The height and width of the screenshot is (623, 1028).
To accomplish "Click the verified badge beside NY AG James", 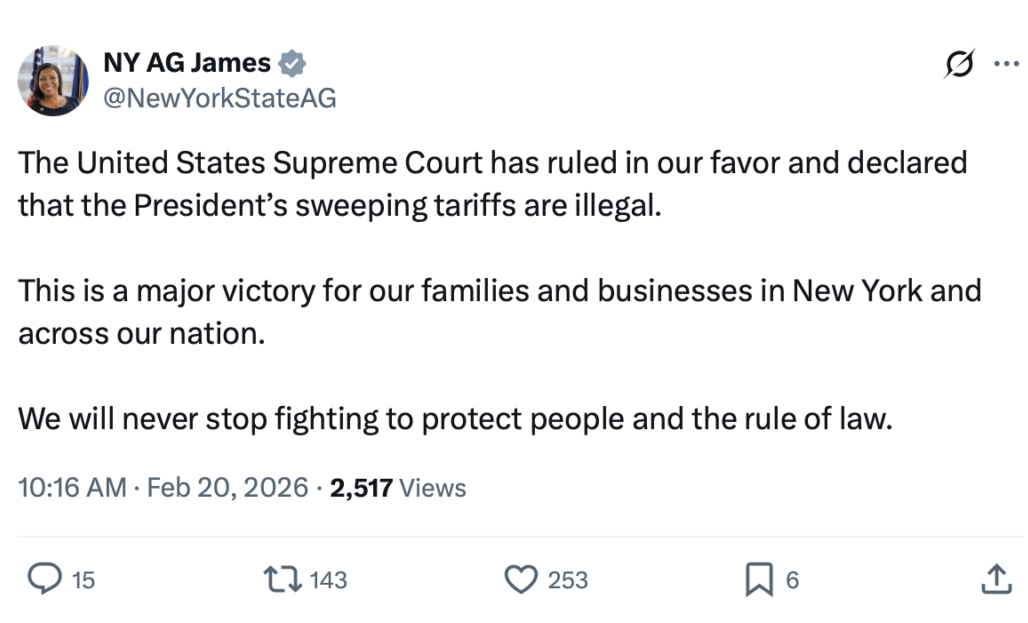I will (x=292, y=63).
